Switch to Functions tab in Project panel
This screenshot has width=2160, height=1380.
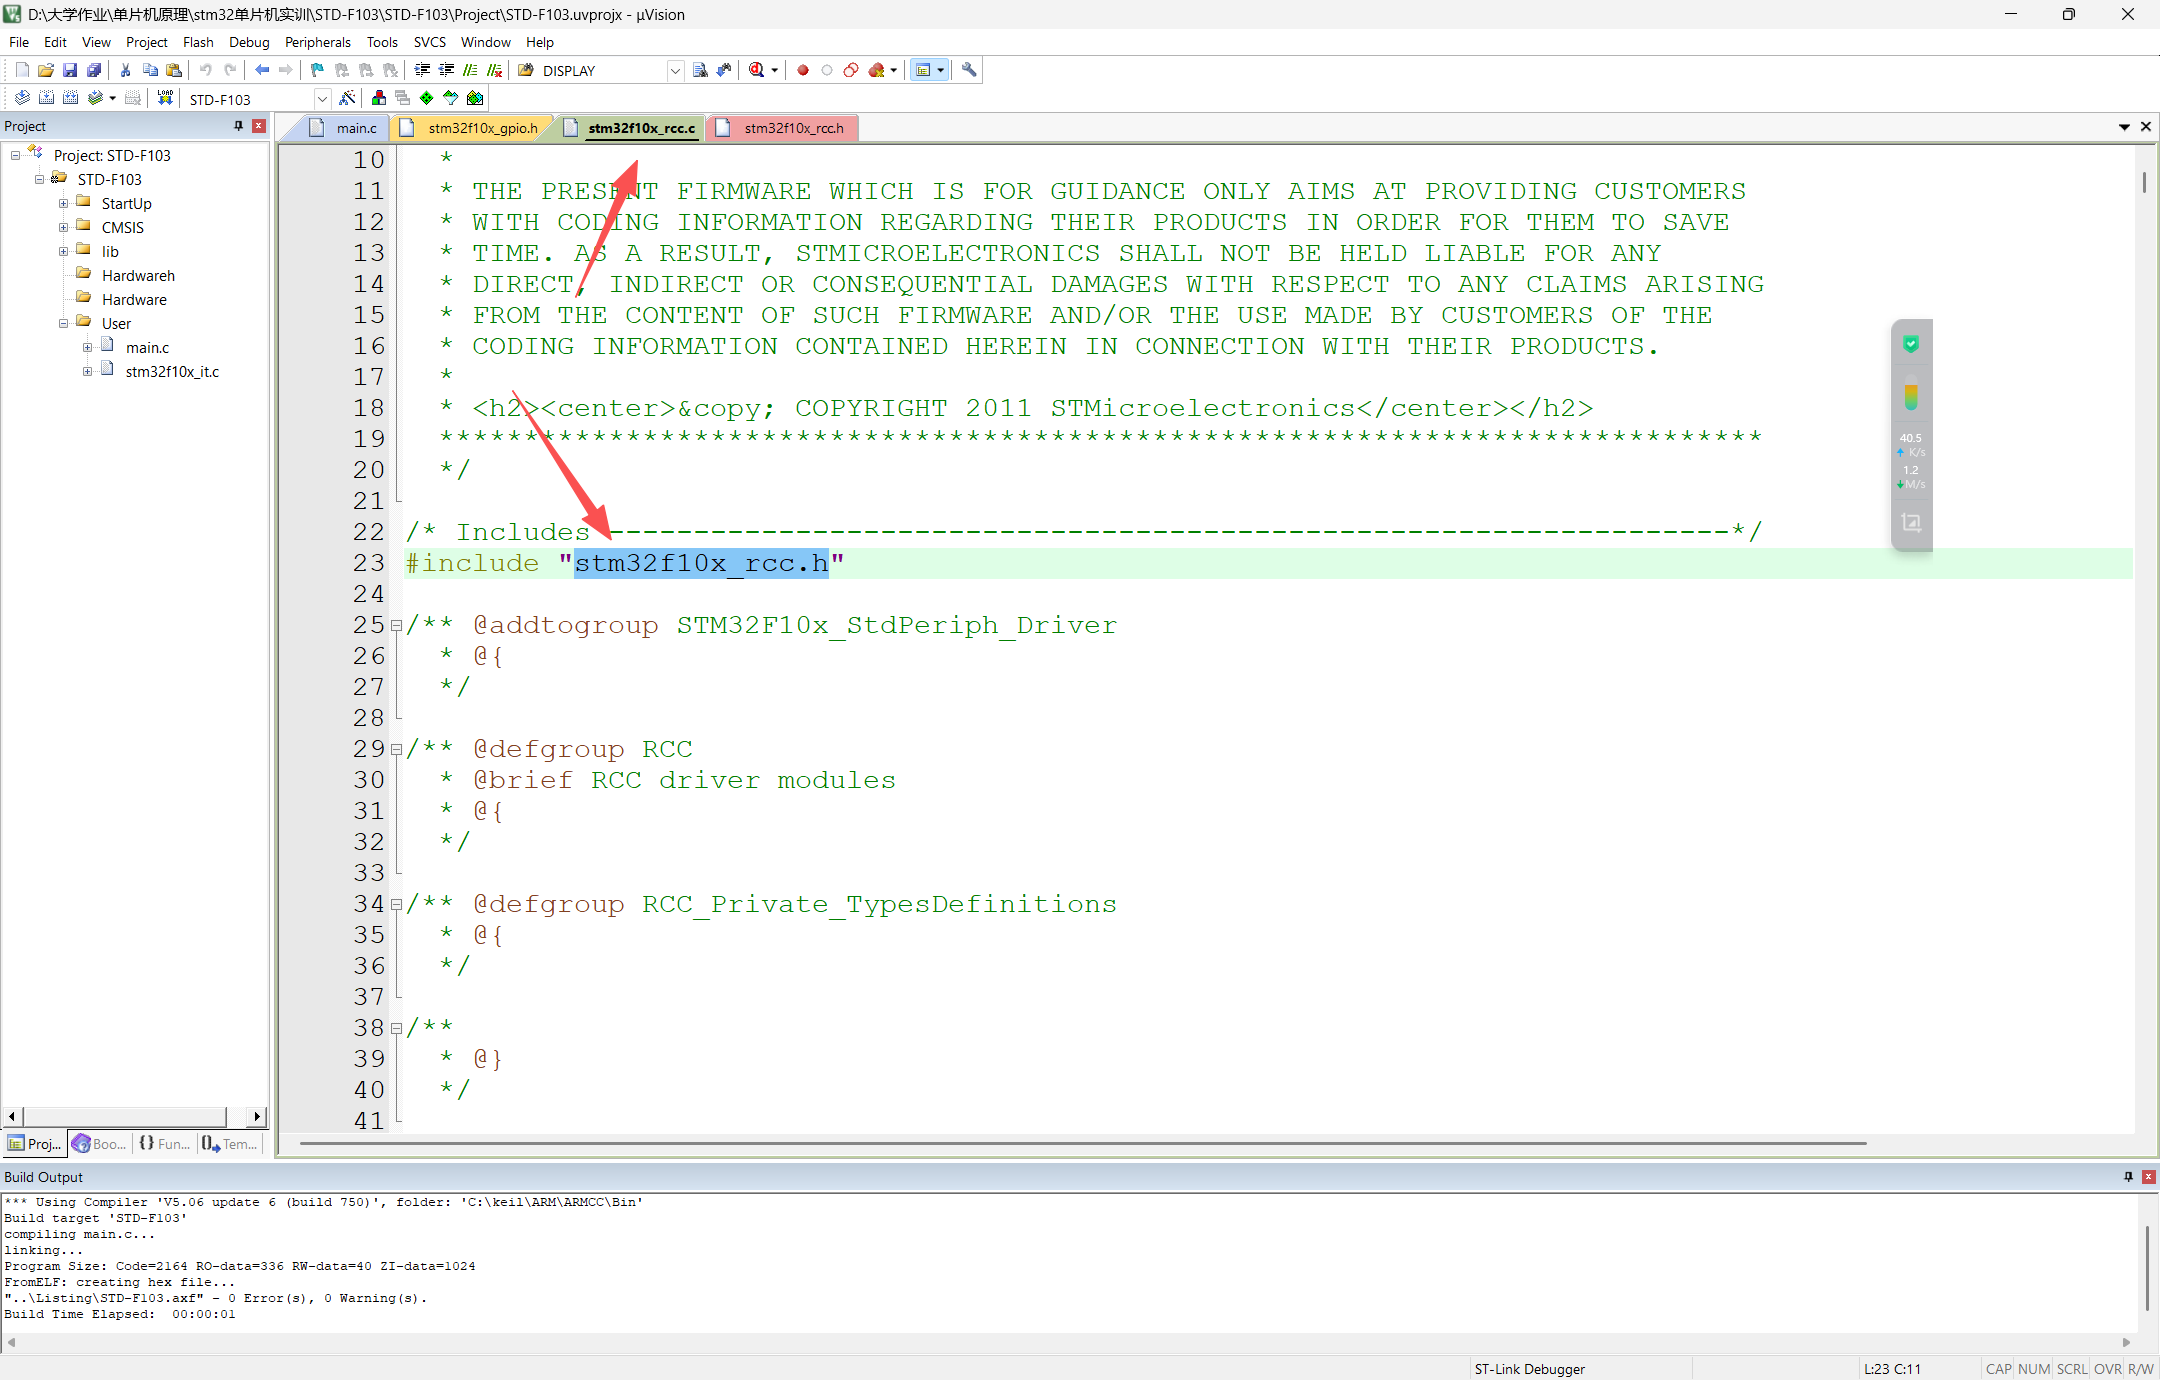pos(165,1144)
